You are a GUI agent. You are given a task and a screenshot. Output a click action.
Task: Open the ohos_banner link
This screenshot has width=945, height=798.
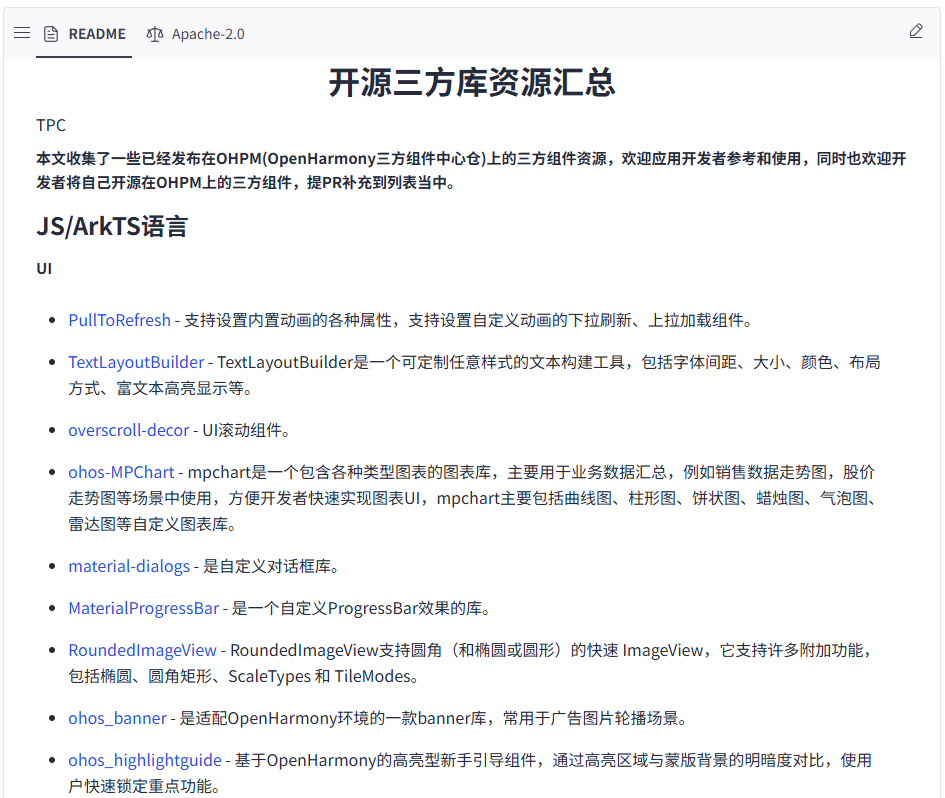(x=118, y=718)
